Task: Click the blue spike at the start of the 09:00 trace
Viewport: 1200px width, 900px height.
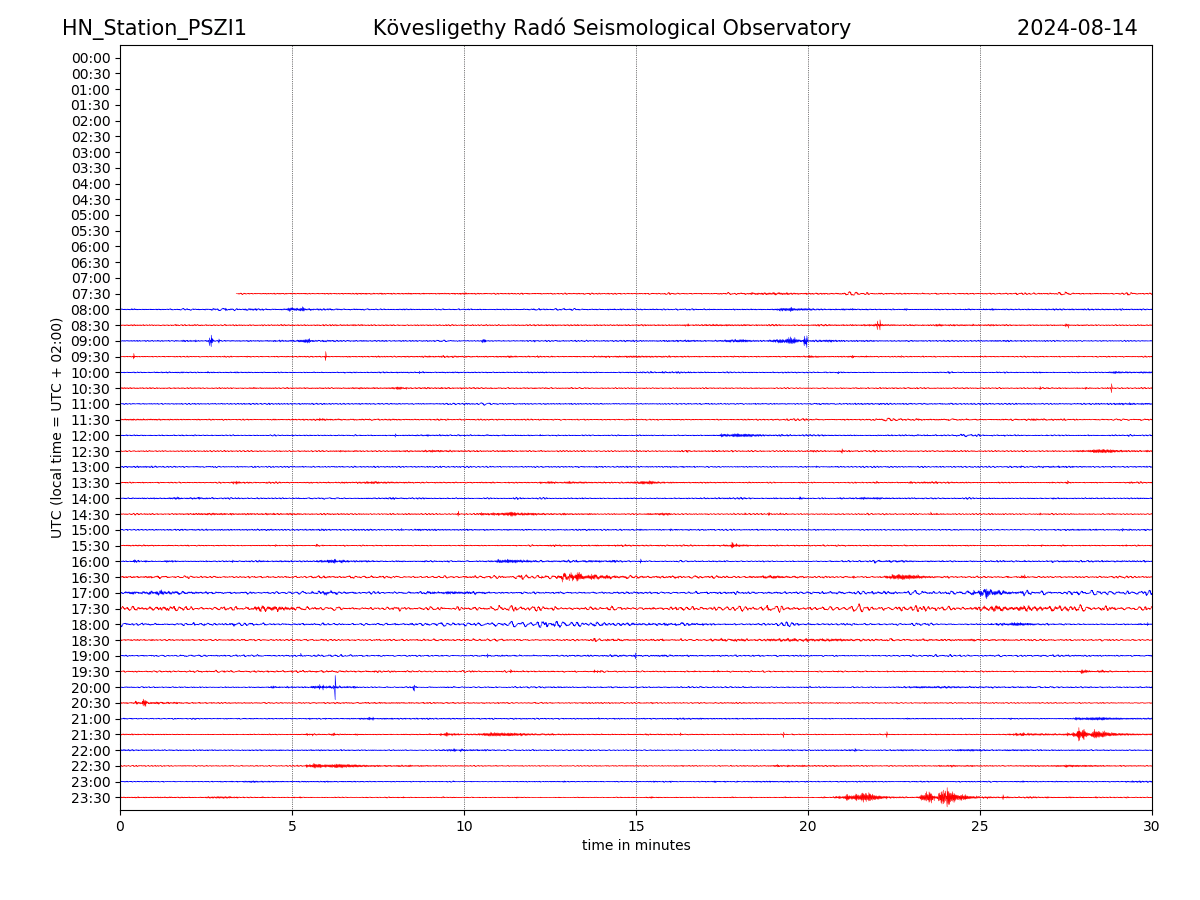Action: click(210, 341)
